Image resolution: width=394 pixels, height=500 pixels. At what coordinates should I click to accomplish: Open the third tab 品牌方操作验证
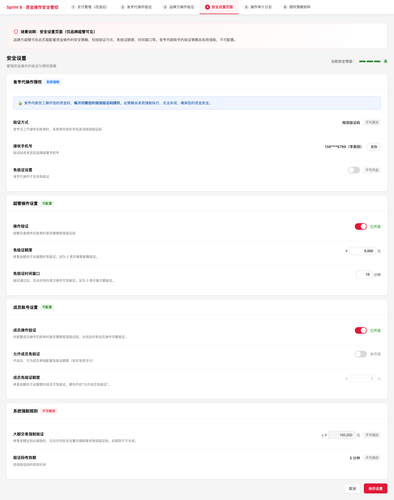point(178,7)
